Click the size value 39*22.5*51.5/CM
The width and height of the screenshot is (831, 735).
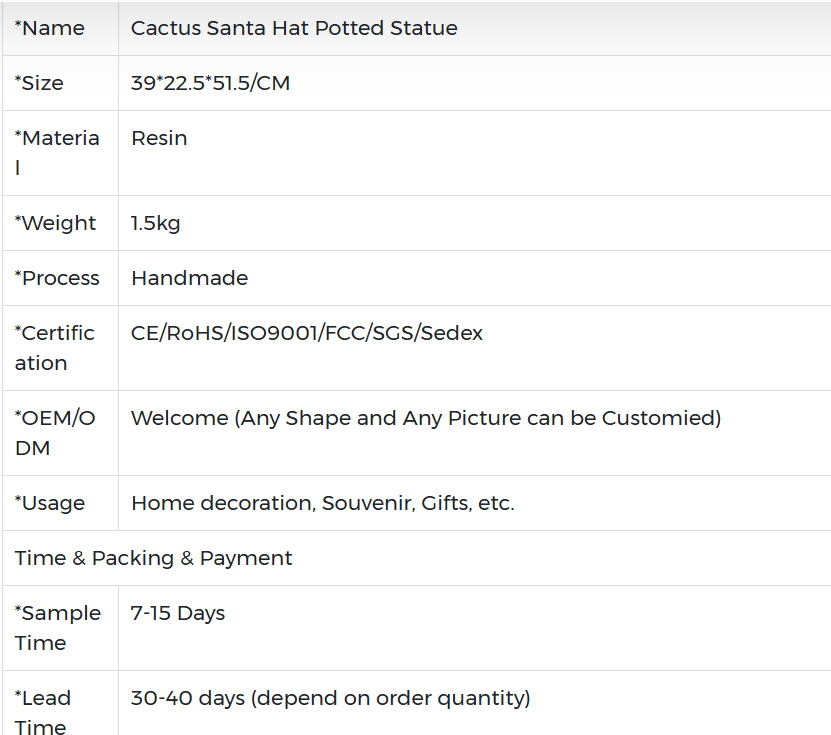tap(210, 83)
